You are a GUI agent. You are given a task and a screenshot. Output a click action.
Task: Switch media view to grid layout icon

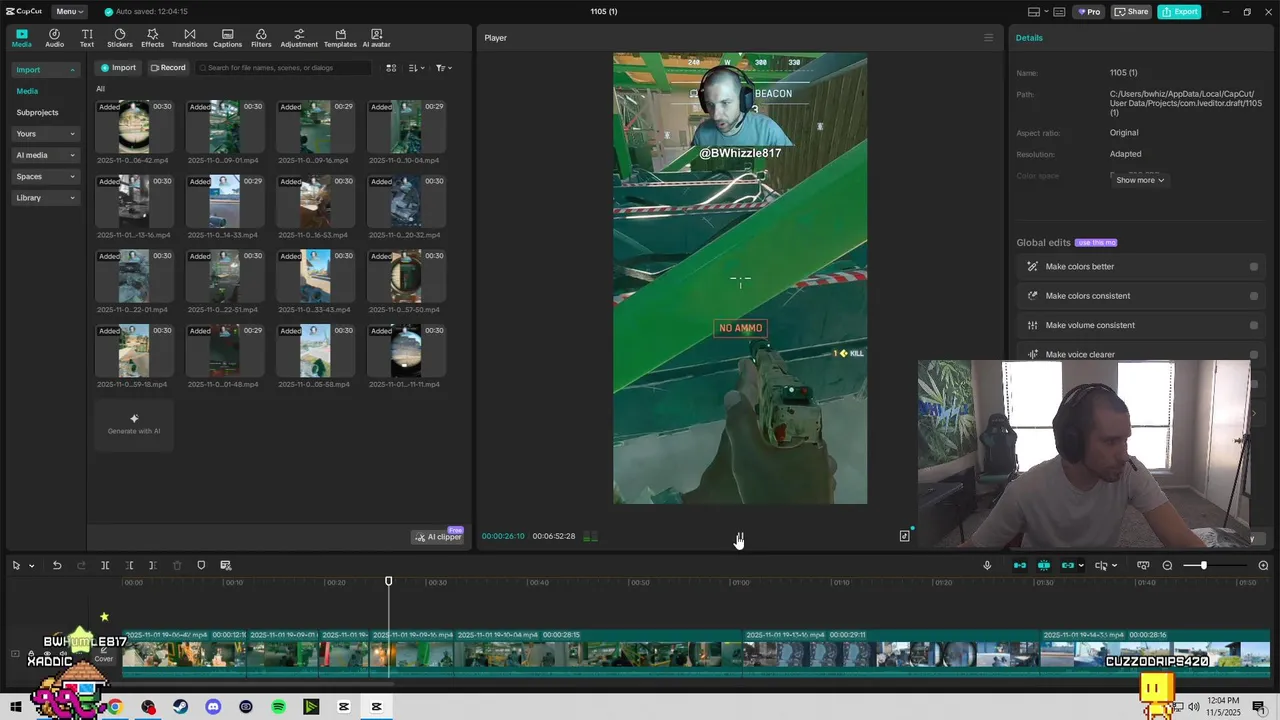[x=391, y=68]
